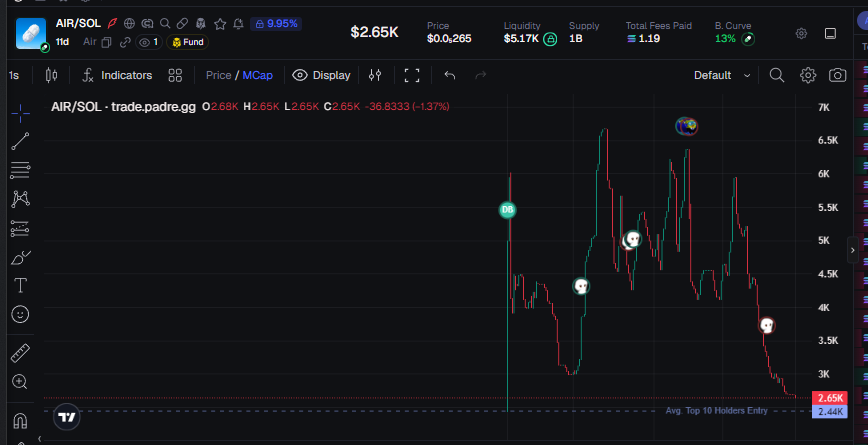This screenshot has width=868, height=445.
Task: Open the Display options
Action: 322,75
